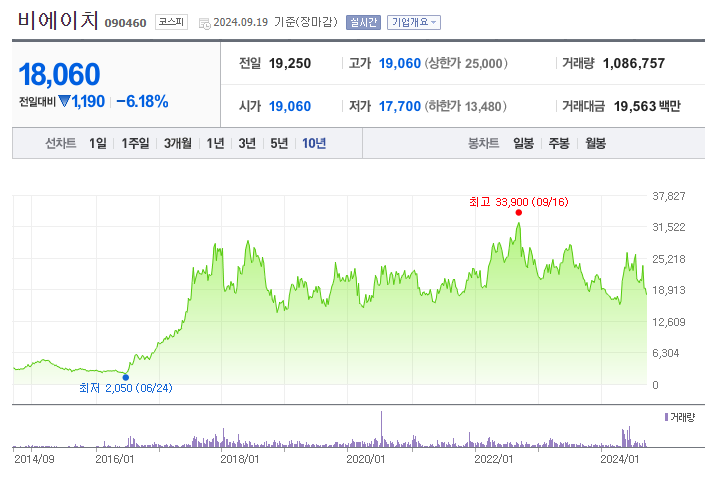Click the tallest volume spike near 2020
This screenshot has height=484, width=705.
(381, 429)
